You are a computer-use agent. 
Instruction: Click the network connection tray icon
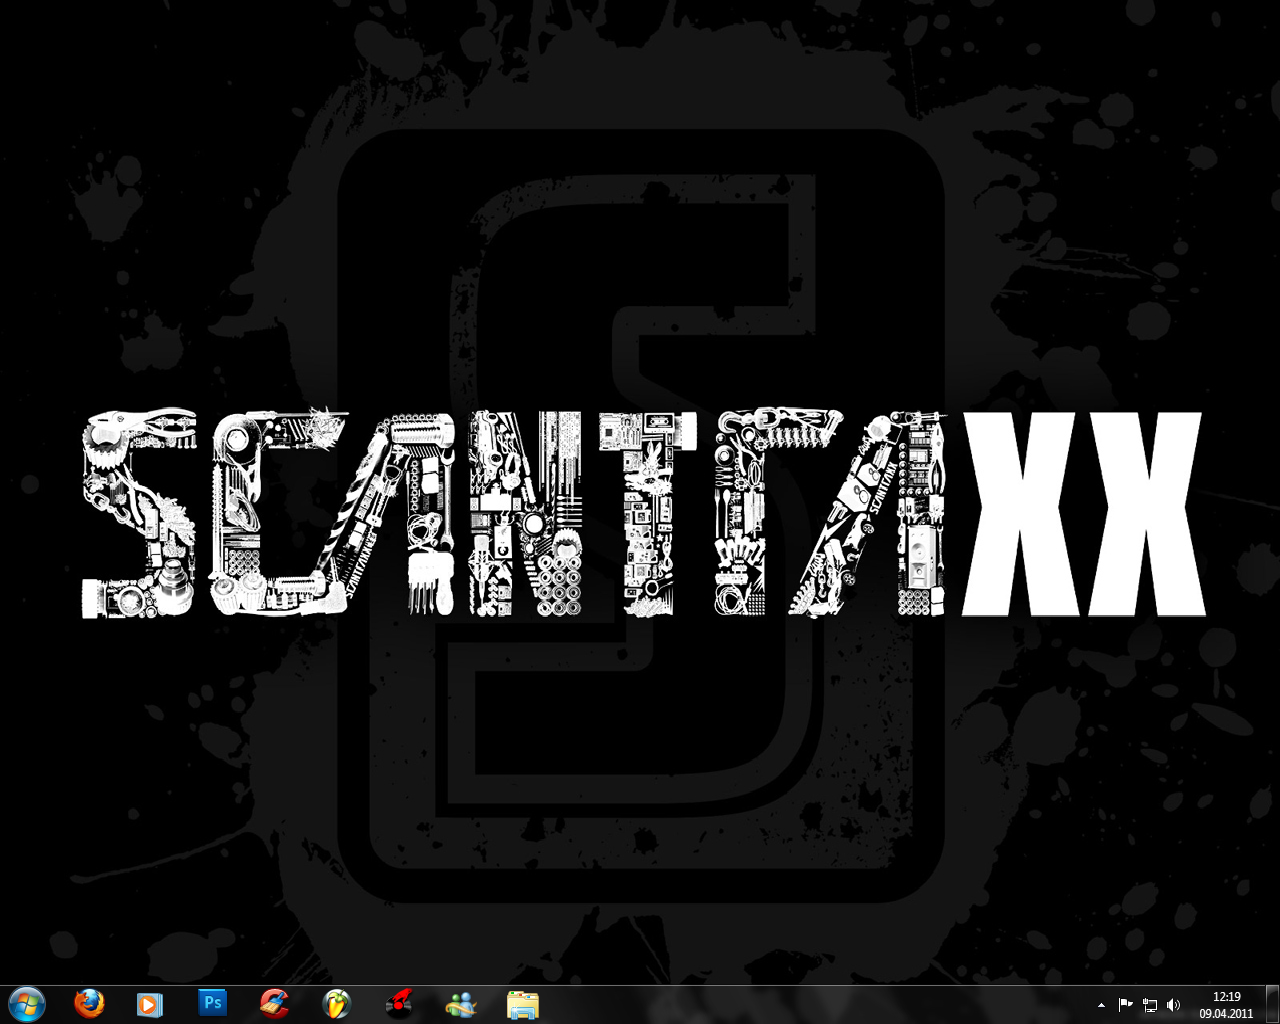point(1150,1005)
